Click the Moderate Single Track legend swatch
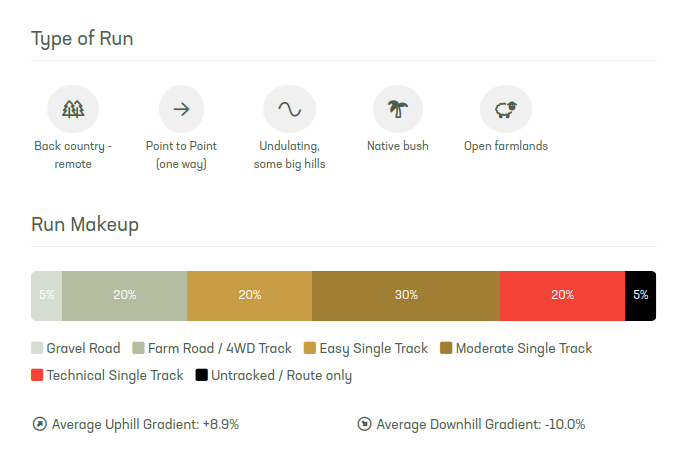The image size is (690, 460). click(x=446, y=348)
